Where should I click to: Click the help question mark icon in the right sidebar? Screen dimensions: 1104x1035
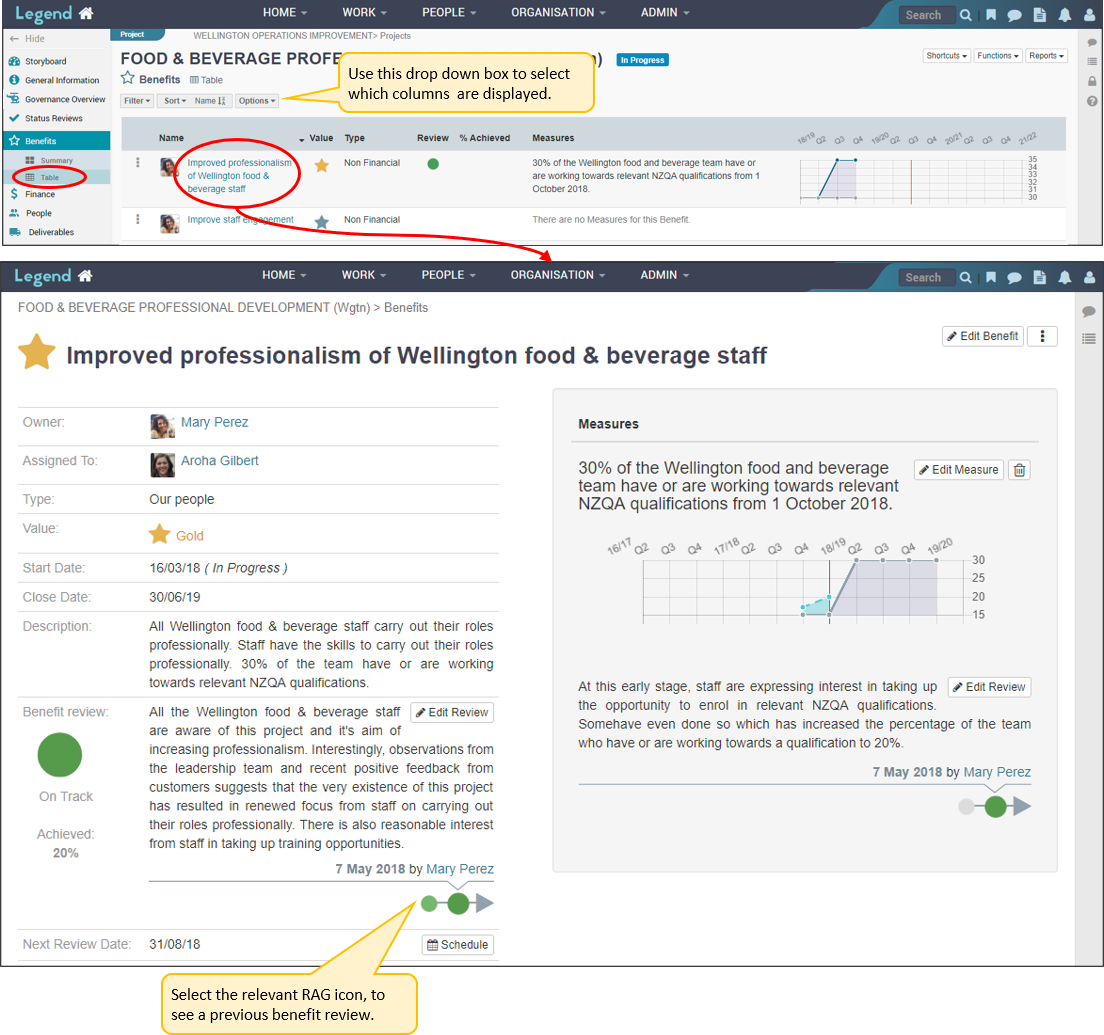pos(1092,101)
